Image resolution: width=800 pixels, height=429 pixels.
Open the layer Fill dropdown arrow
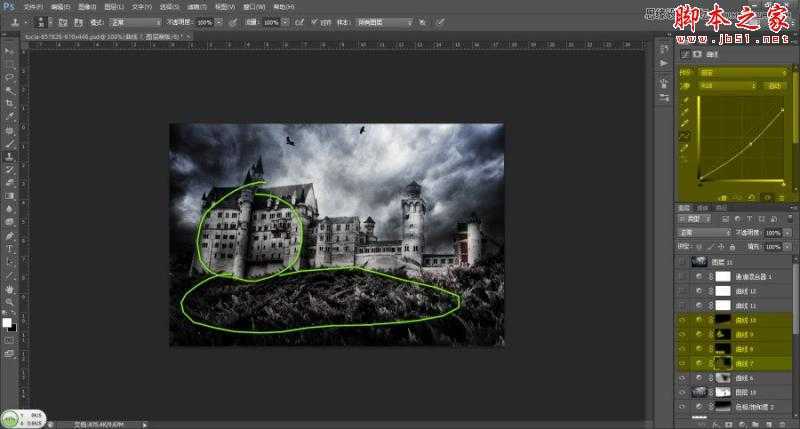pyautogui.click(x=787, y=246)
